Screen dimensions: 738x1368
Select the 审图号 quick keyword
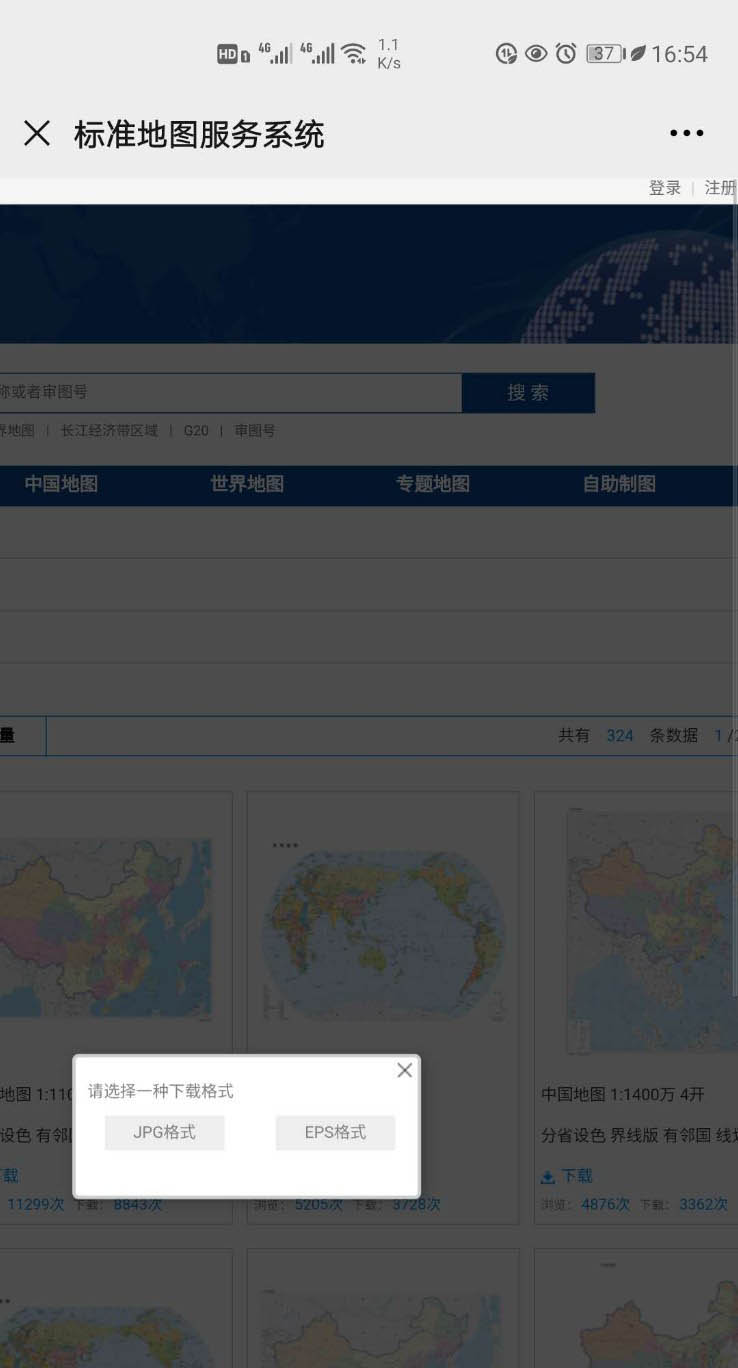255,431
